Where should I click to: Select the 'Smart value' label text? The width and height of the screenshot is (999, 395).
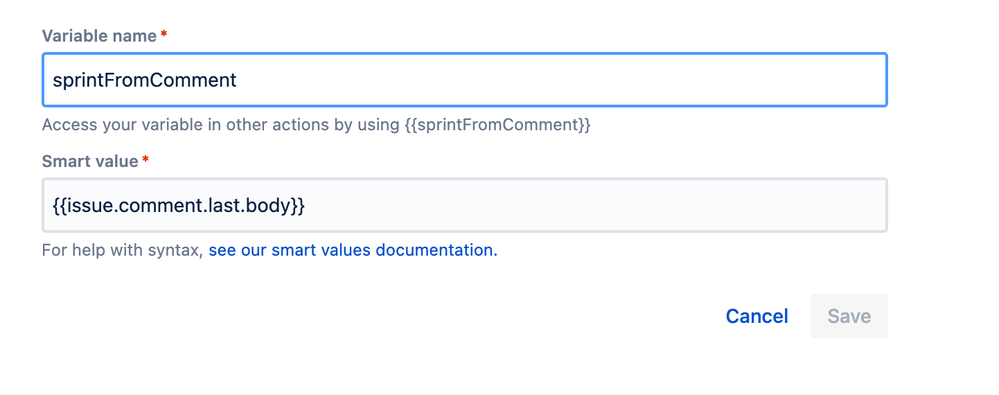pos(90,162)
